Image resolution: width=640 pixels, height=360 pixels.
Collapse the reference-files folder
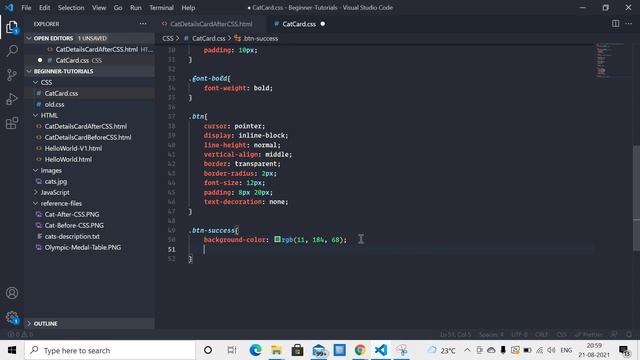click(x=89, y=203)
